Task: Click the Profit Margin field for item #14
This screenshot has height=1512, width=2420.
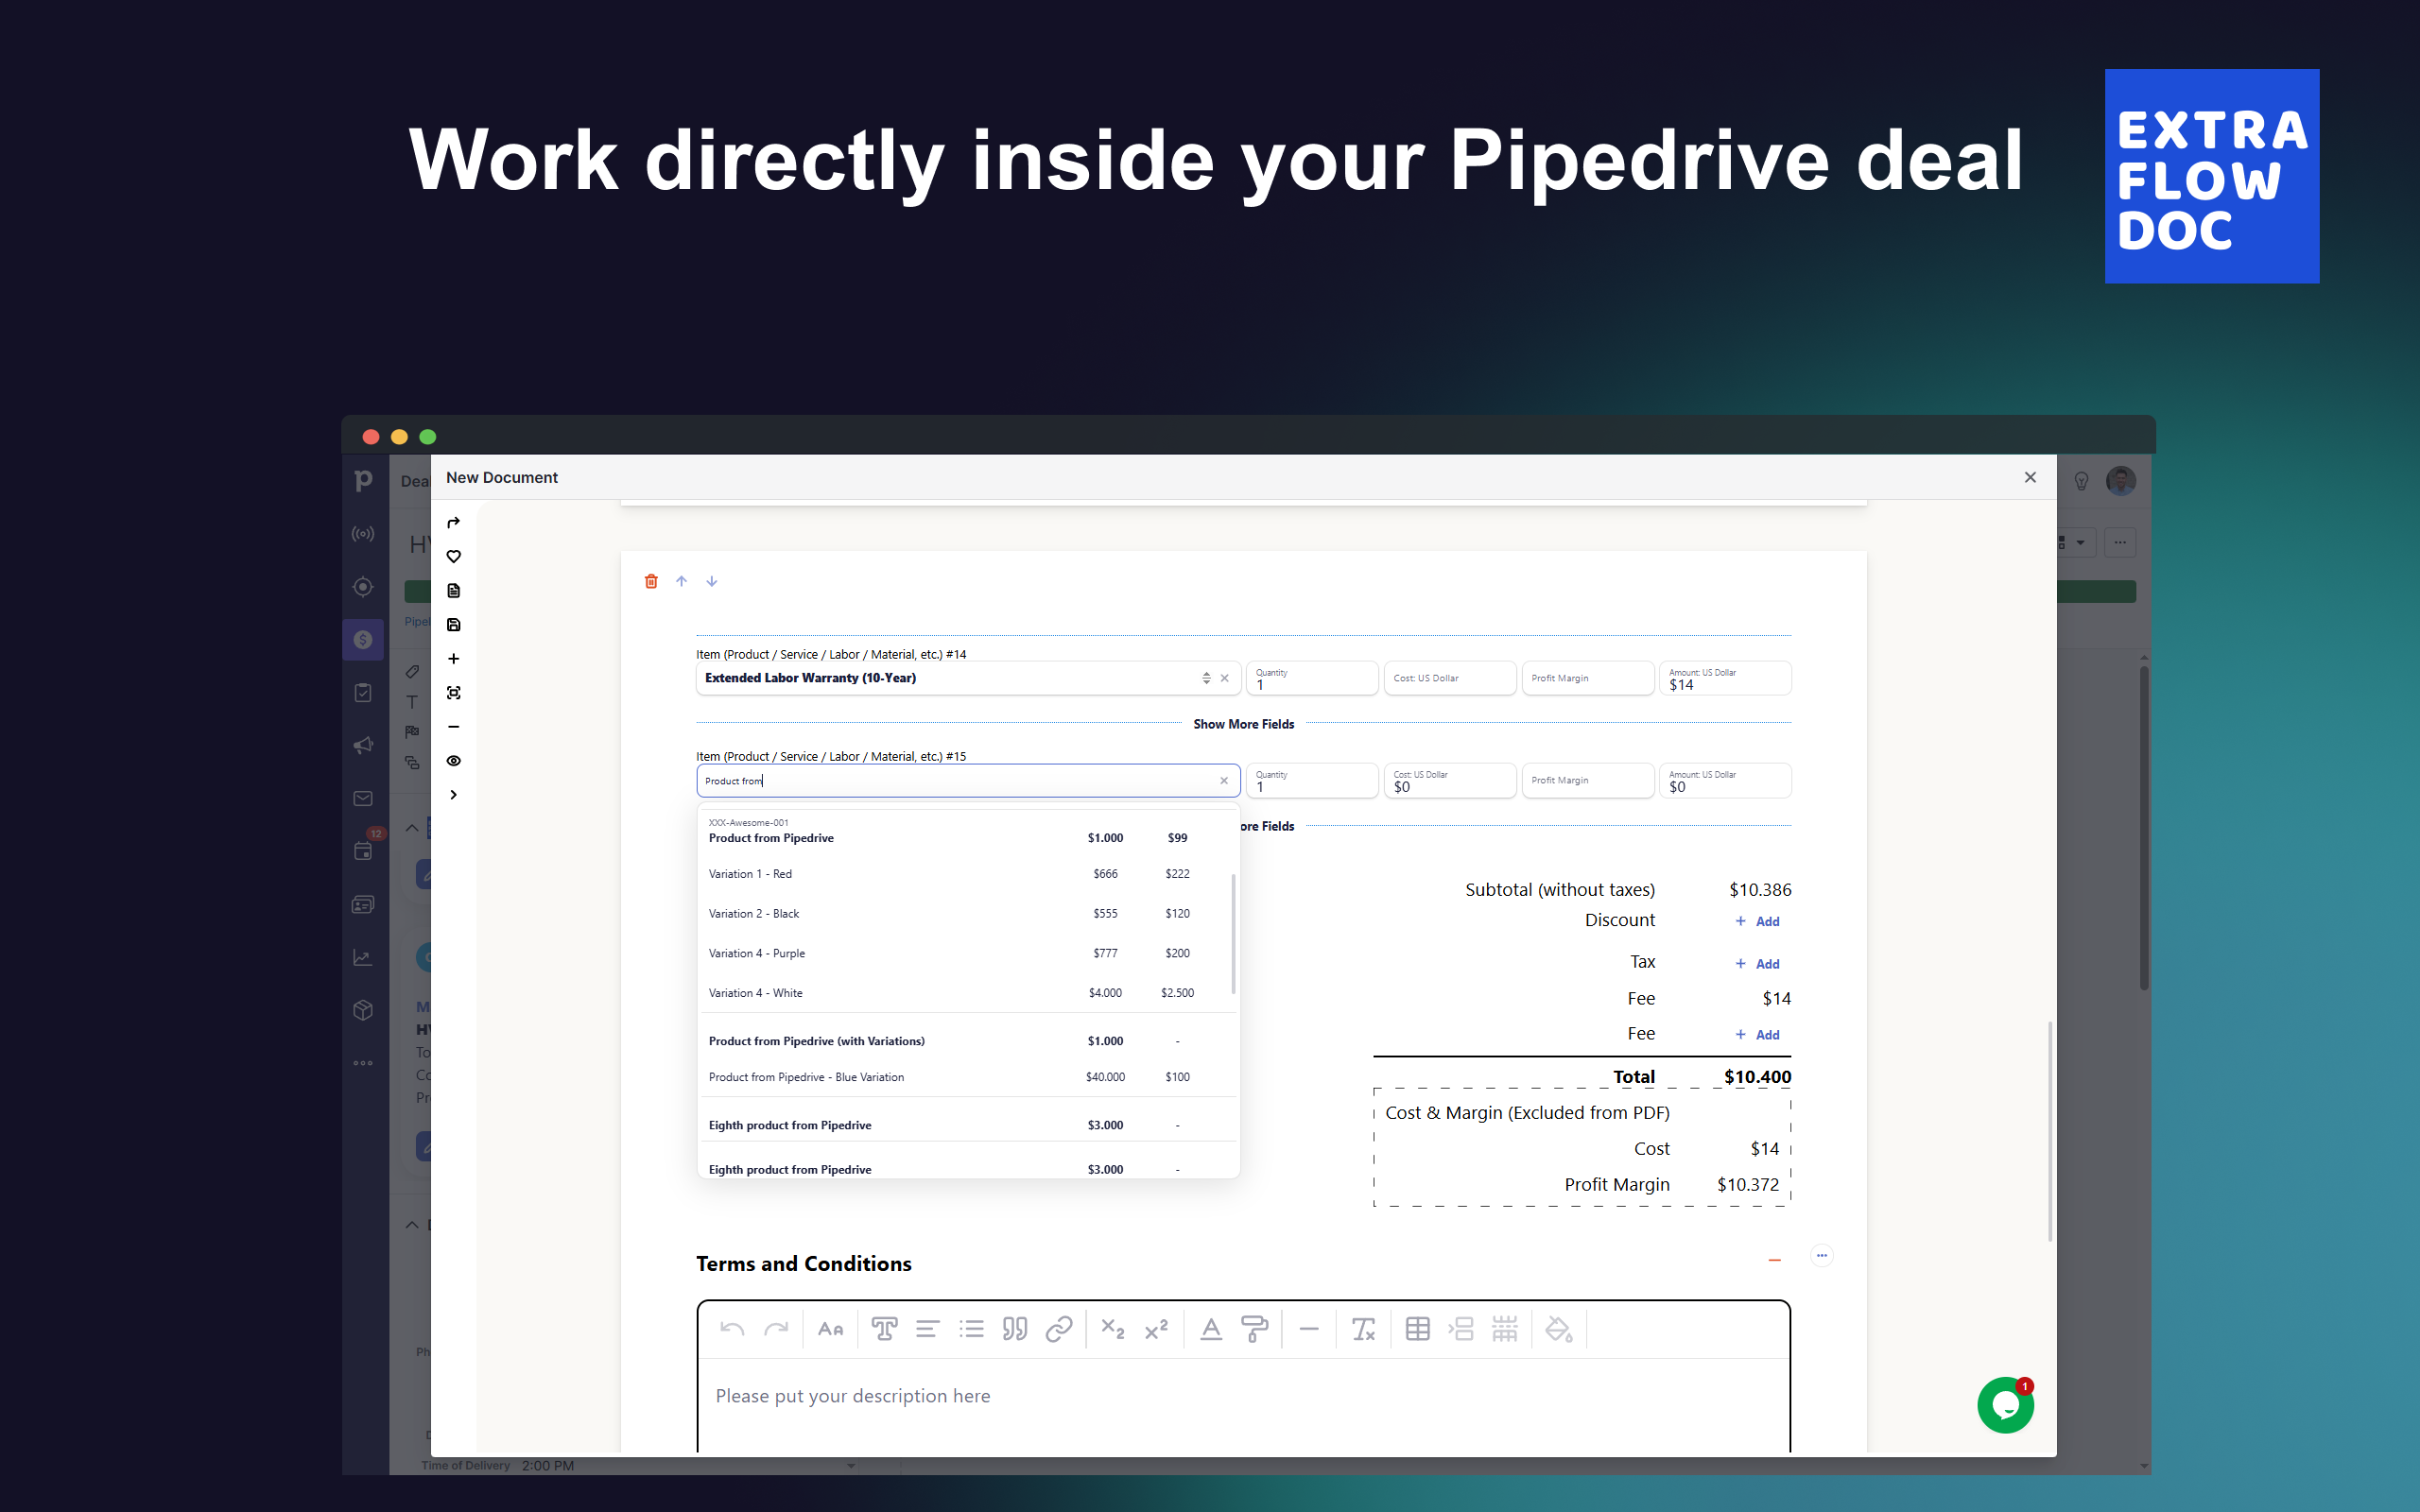Action: click(x=1588, y=678)
